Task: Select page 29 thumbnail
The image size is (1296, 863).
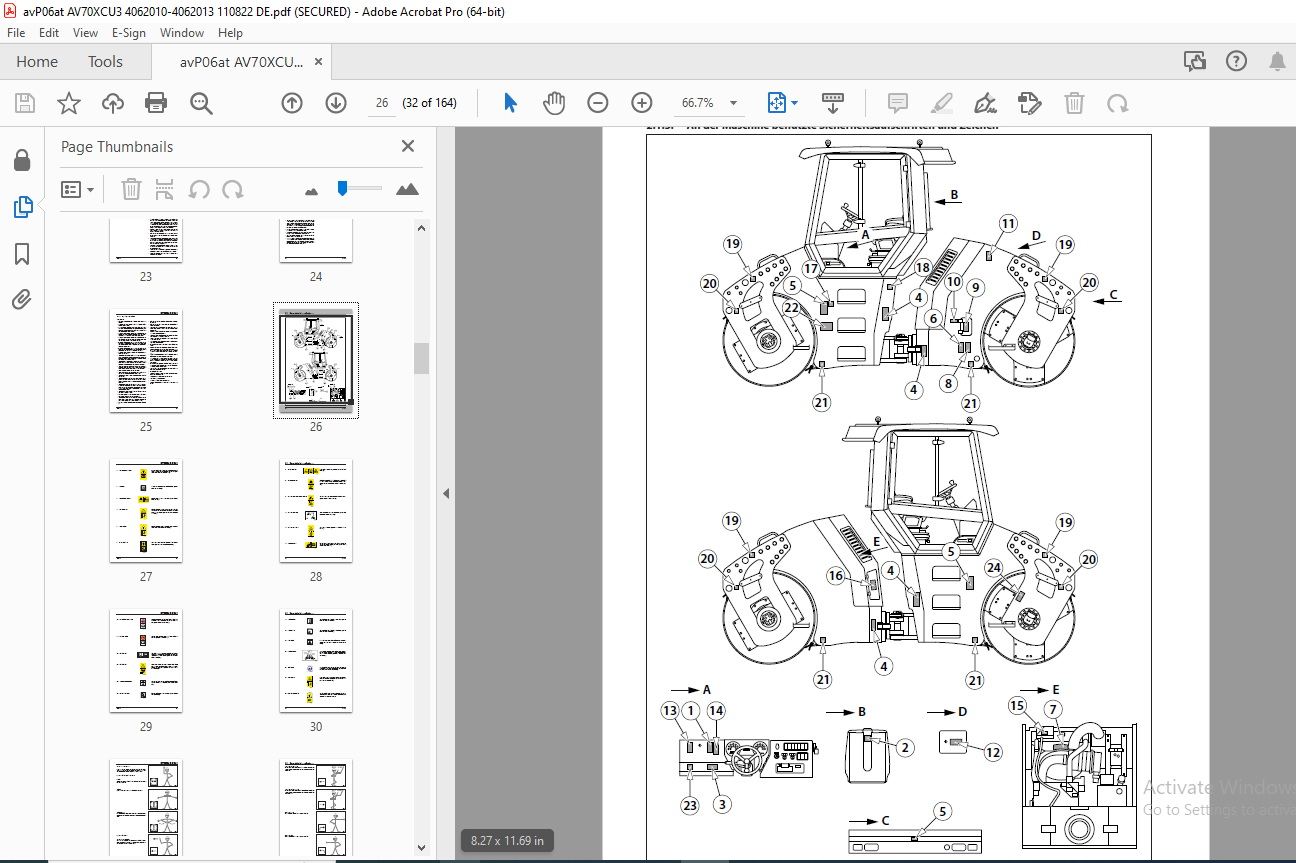Action: pyautogui.click(x=146, y=661)
